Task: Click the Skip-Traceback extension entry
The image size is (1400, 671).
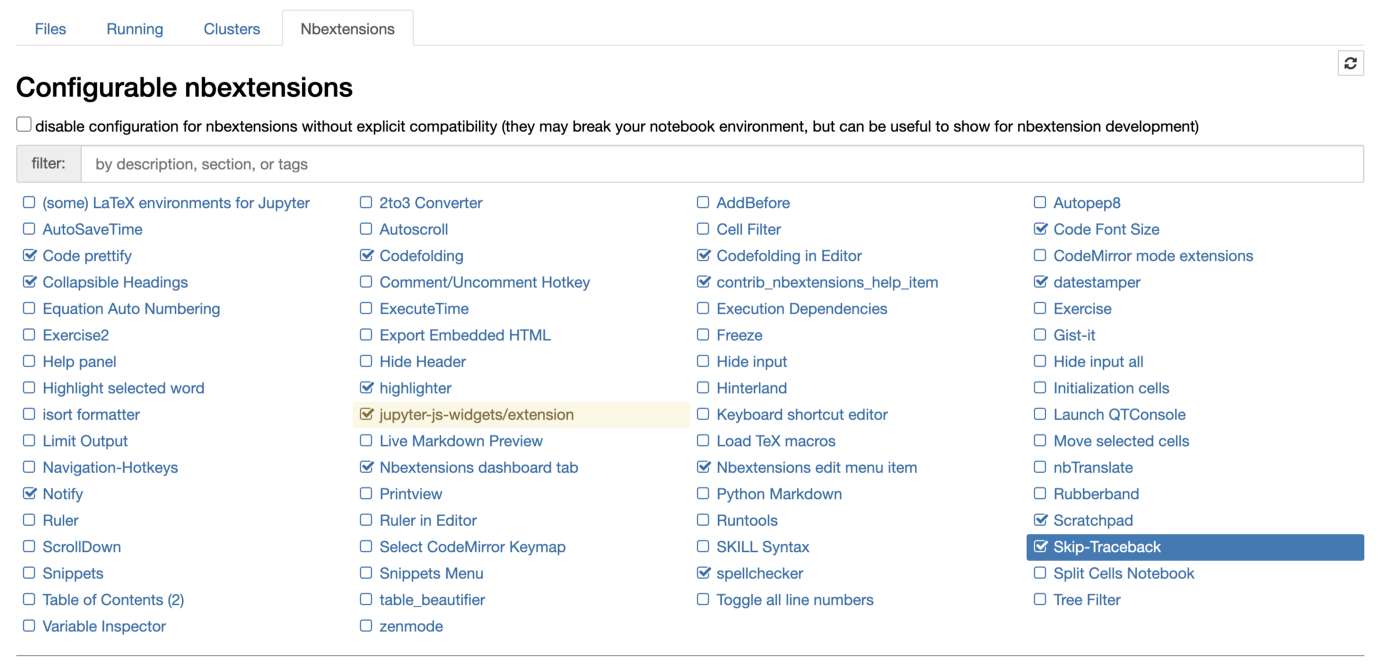Action: tap(1107, 547)
